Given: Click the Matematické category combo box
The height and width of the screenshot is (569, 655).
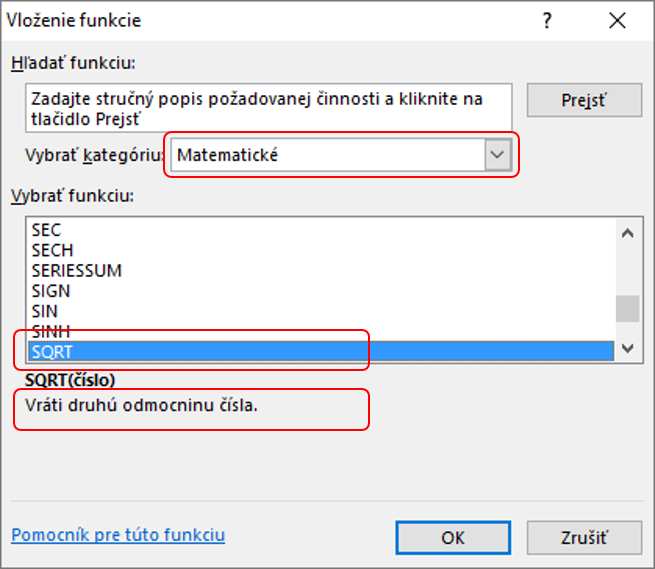Looking at the screenshot, I should tap(341, 155).
